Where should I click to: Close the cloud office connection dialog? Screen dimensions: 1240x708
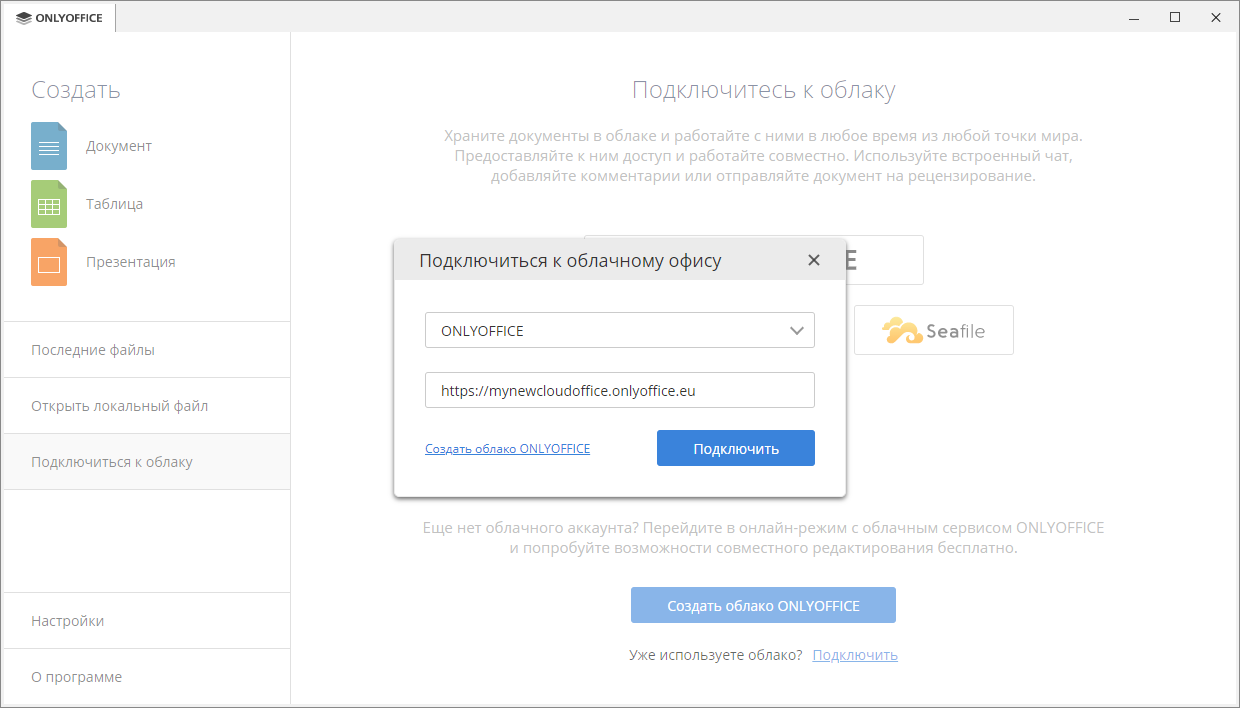coord(814,260)
